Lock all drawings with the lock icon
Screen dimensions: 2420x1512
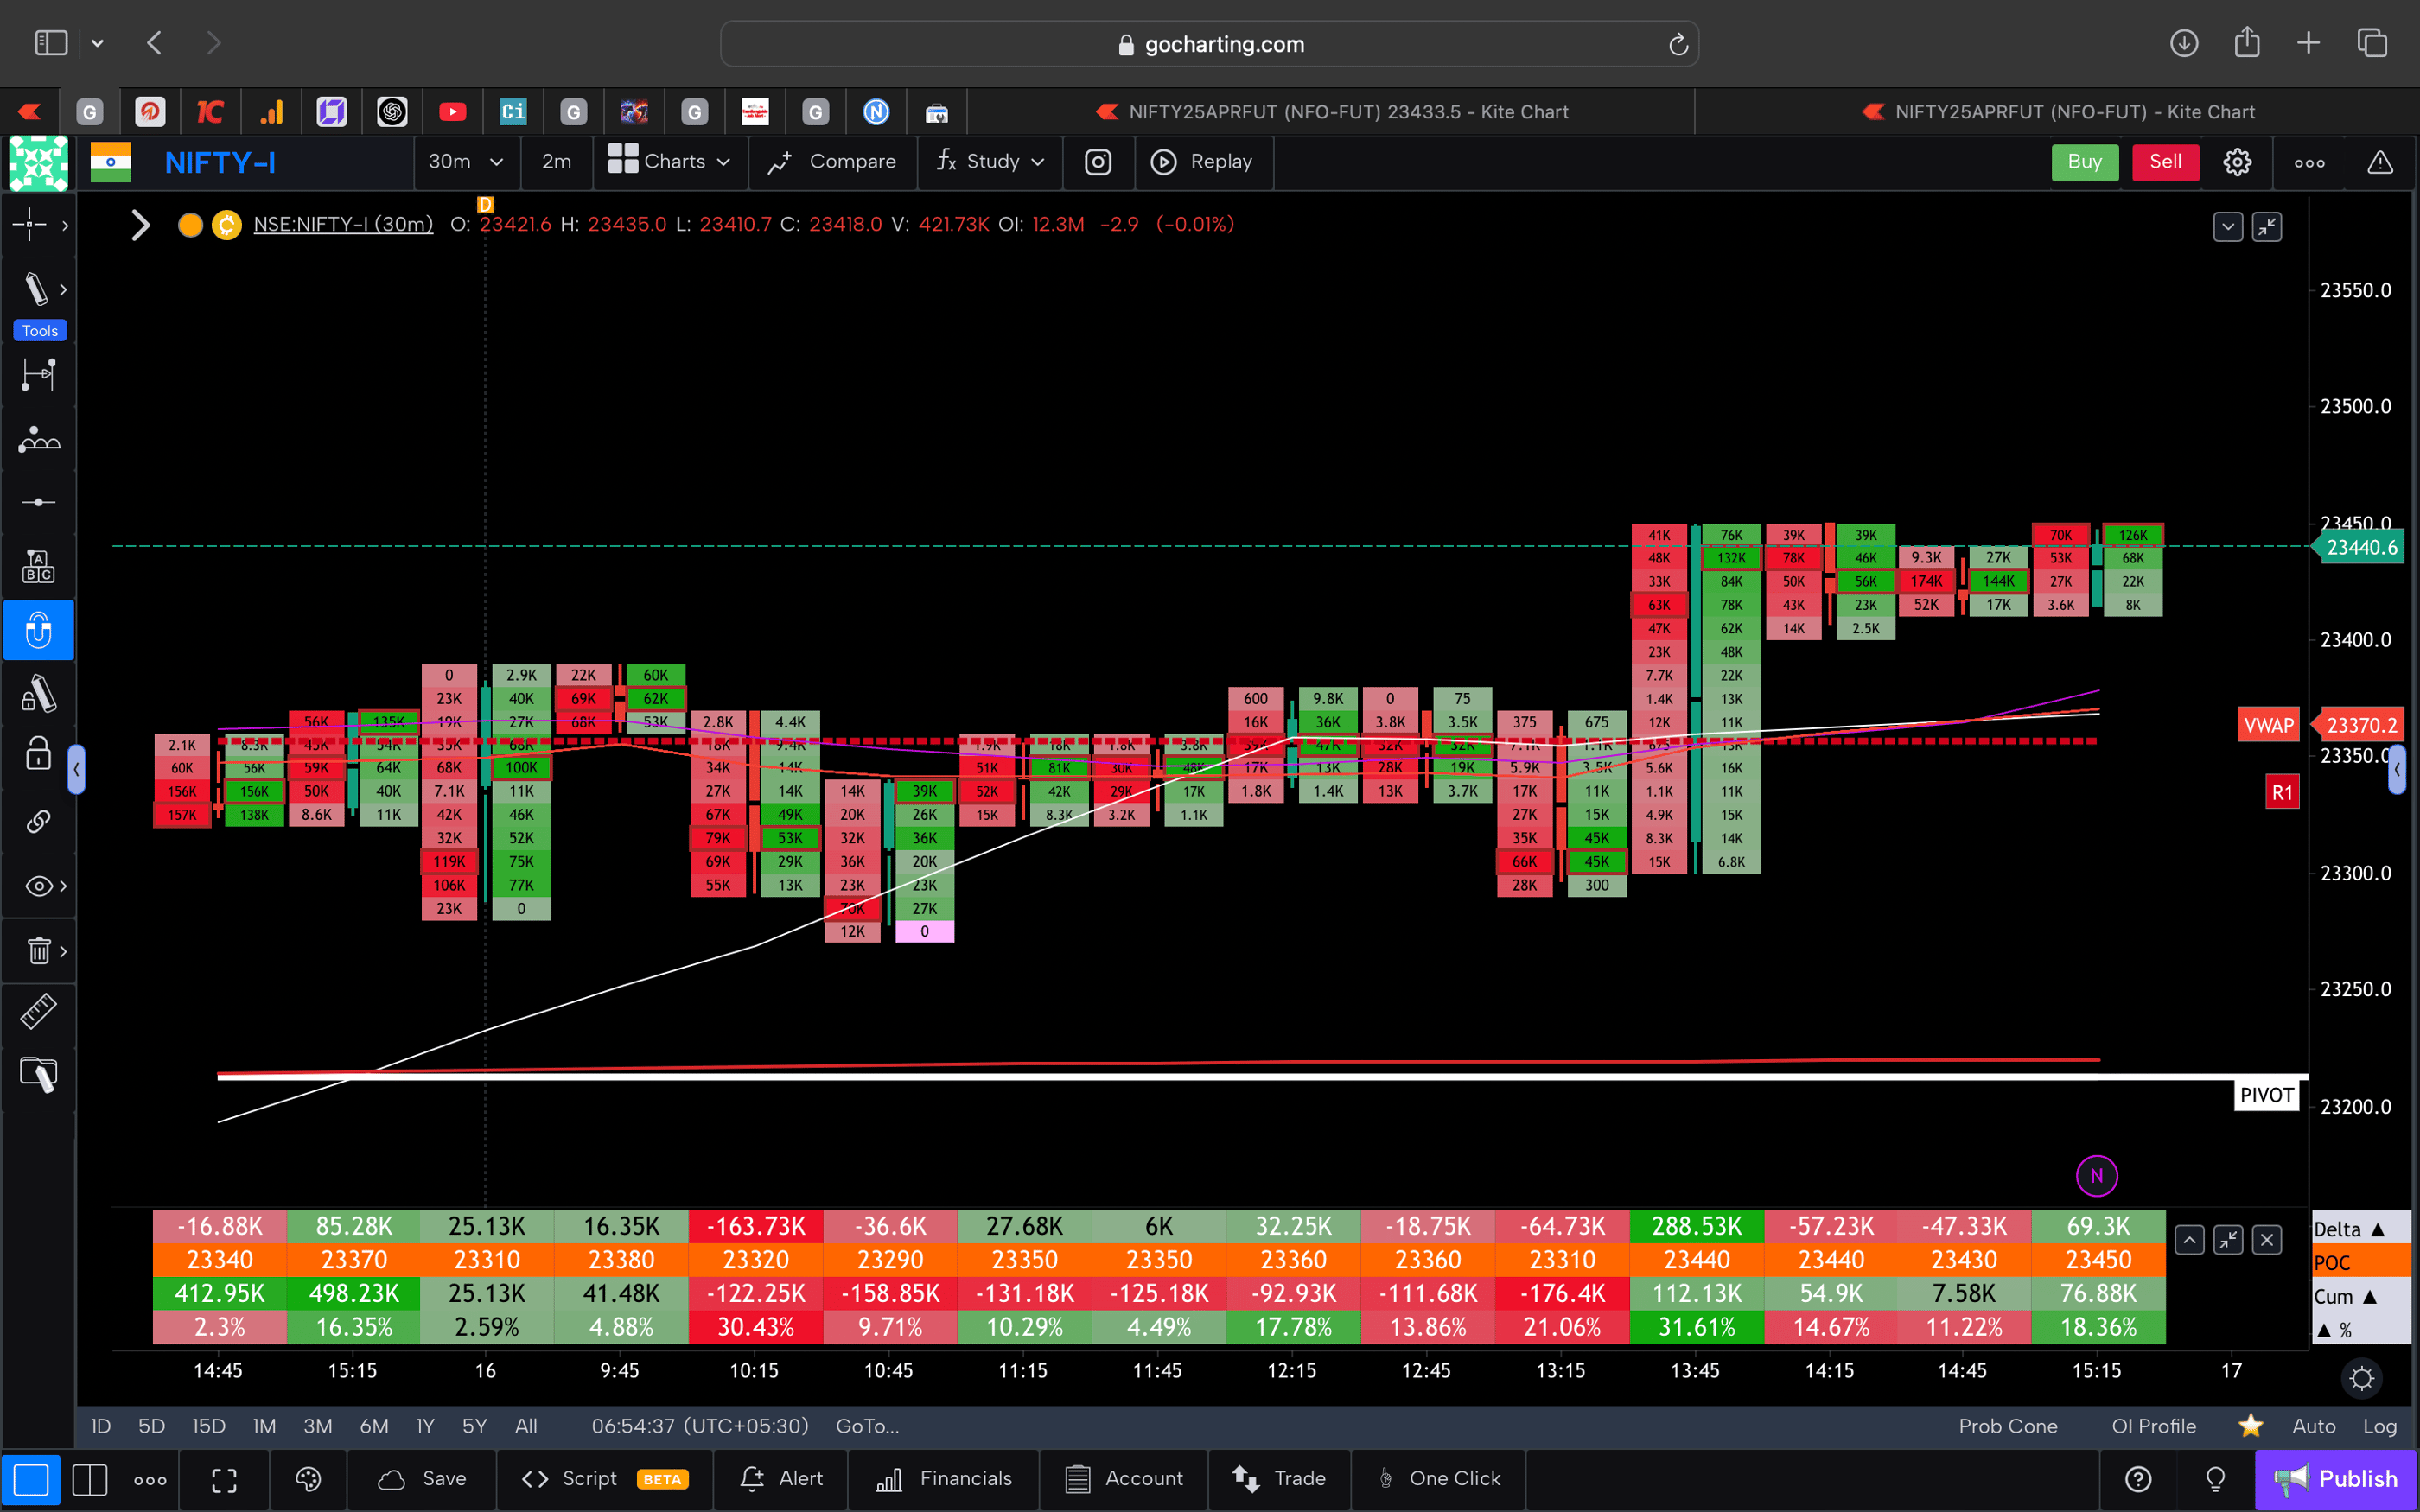tap(38, 753)
